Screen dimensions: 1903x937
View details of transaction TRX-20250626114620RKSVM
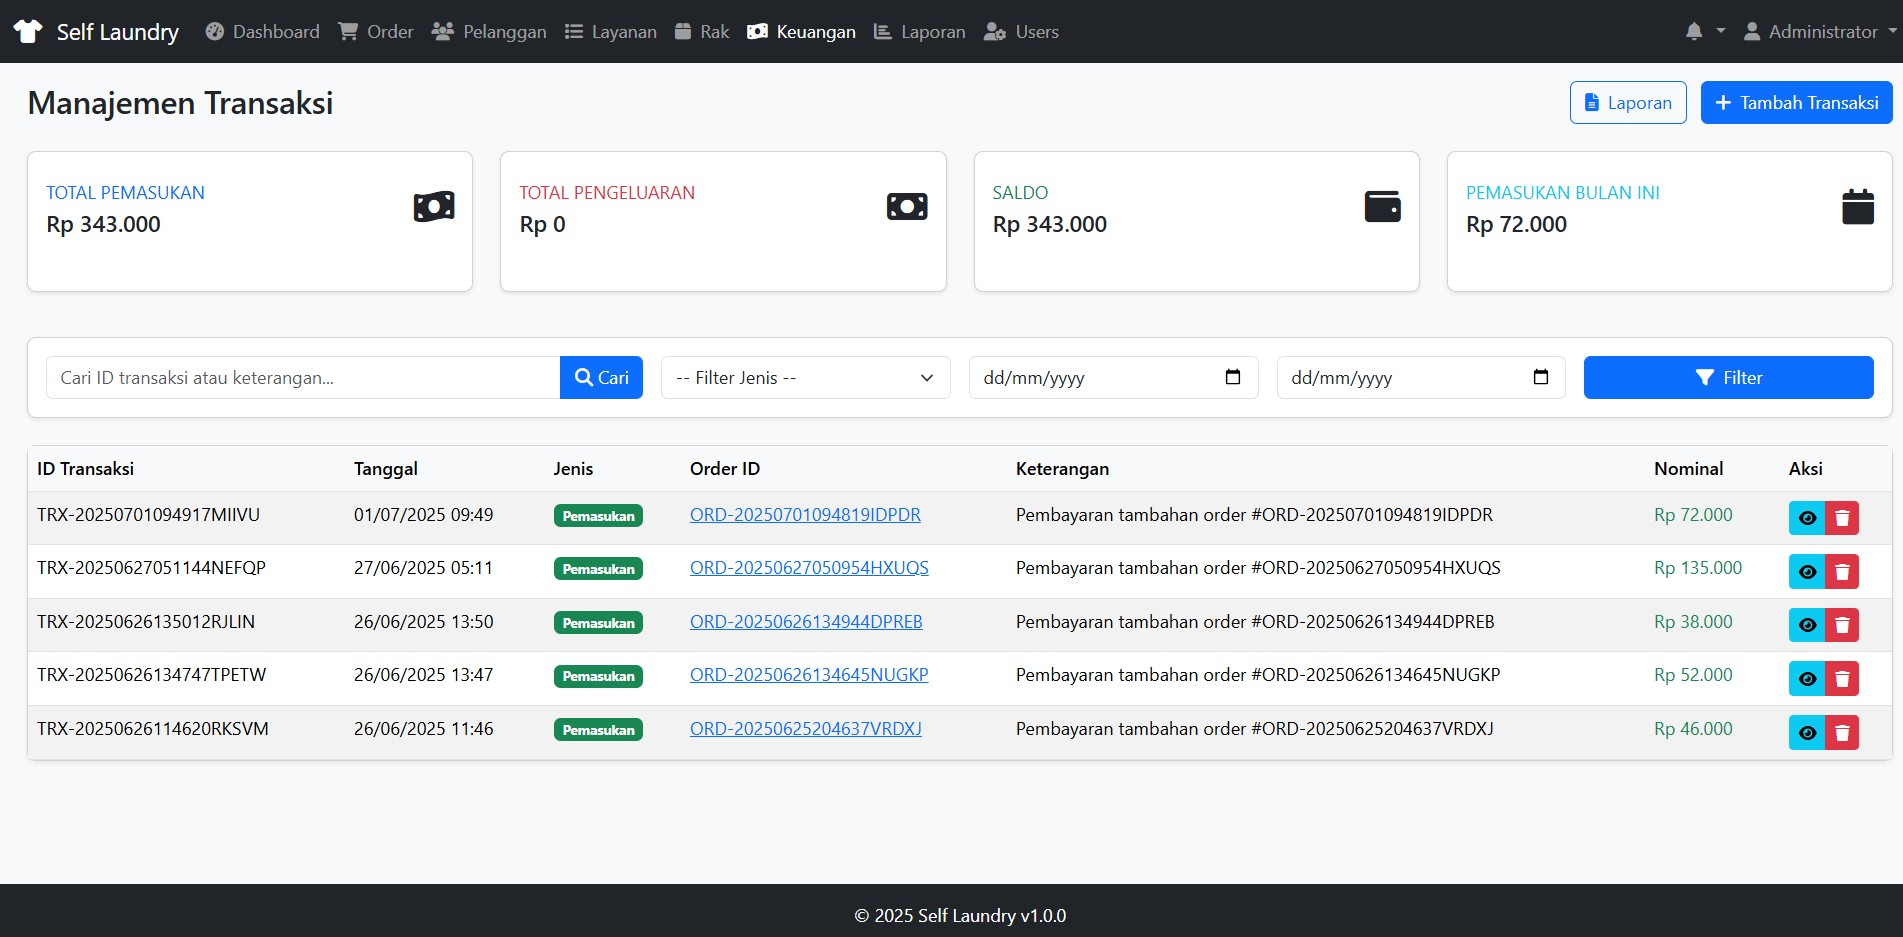tap(1806, 732)
